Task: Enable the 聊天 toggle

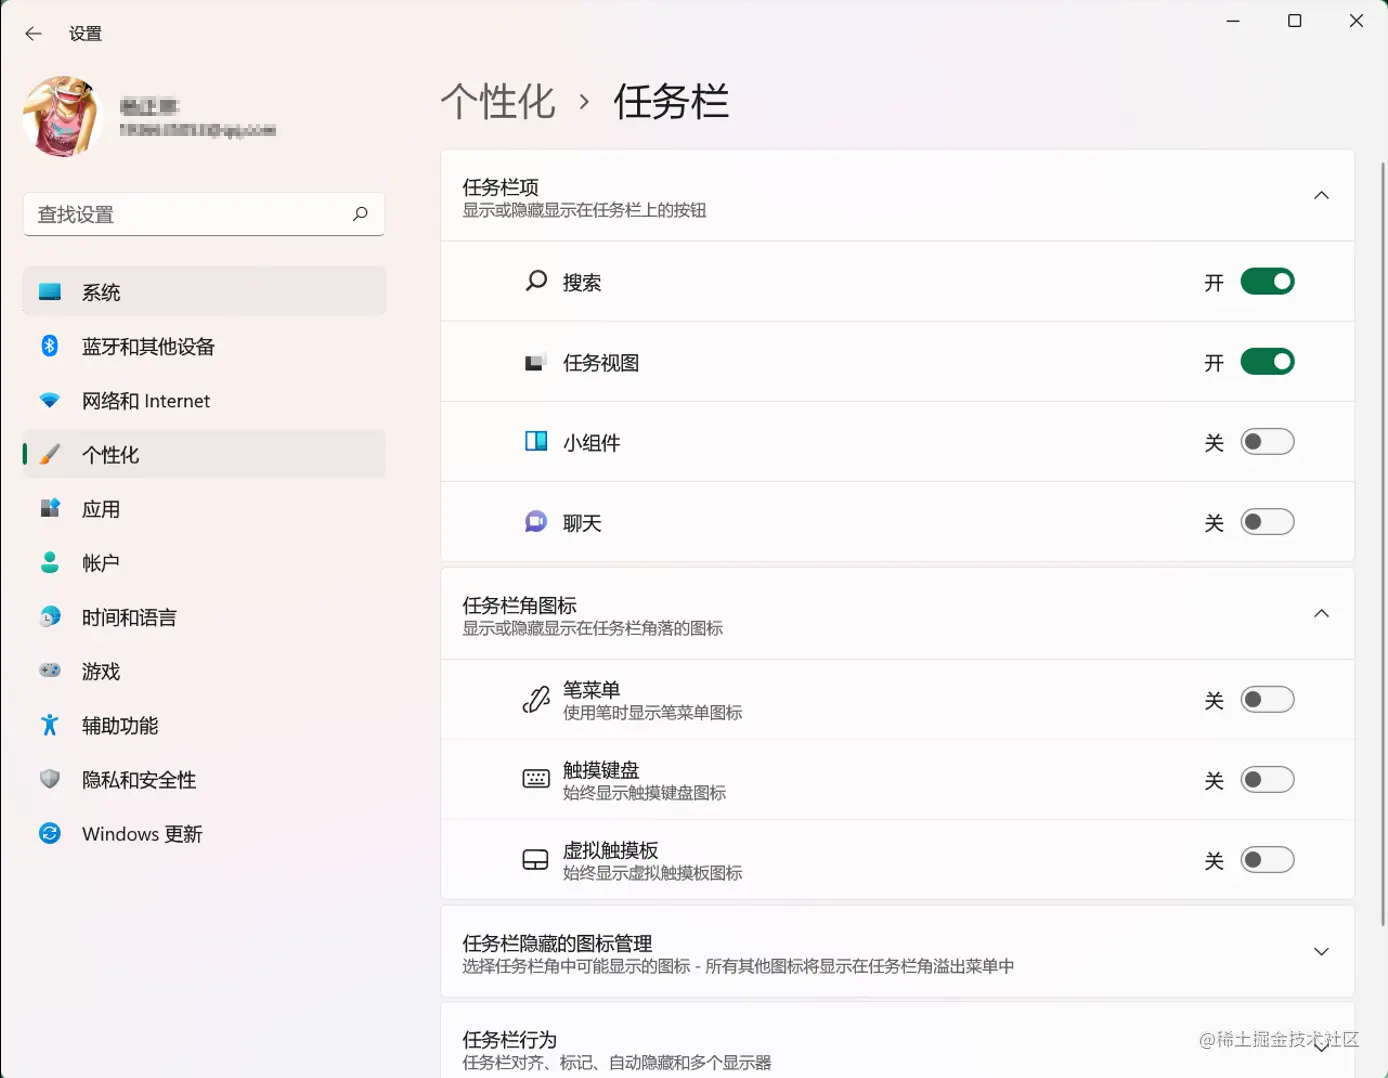Action: pos(1267,522)
